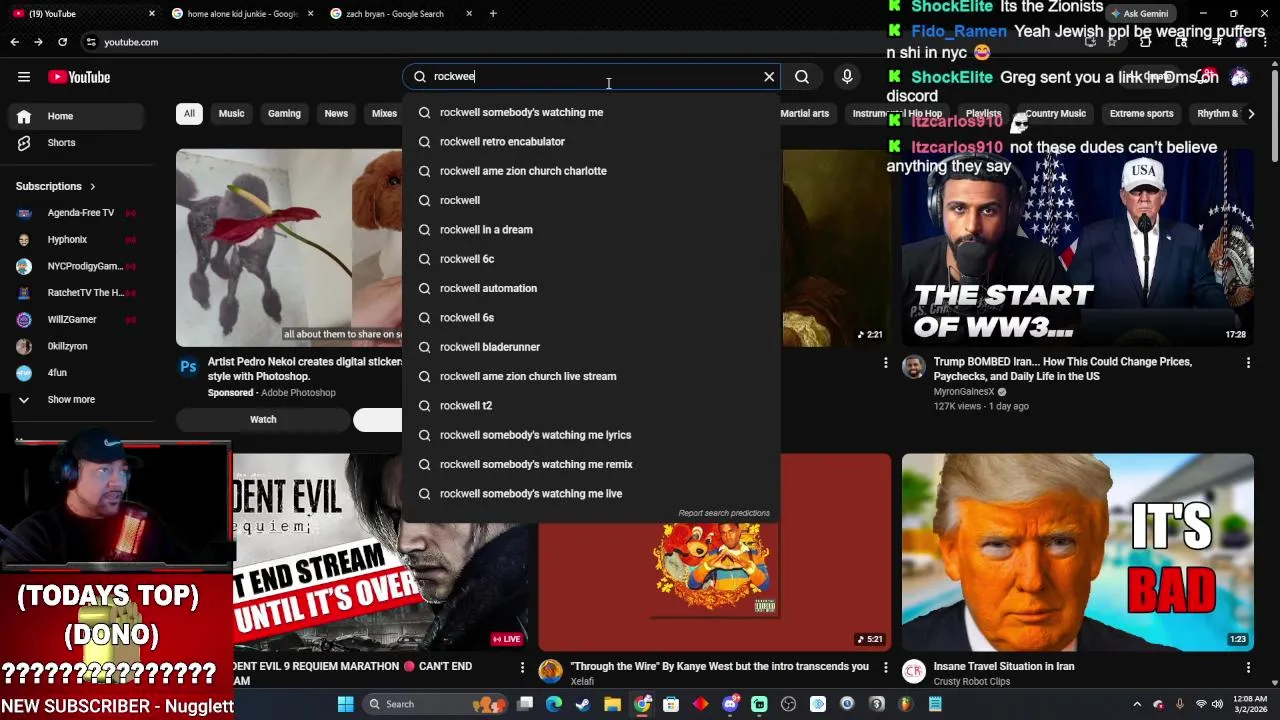Go to the YouTube logo home

point(79,77)
